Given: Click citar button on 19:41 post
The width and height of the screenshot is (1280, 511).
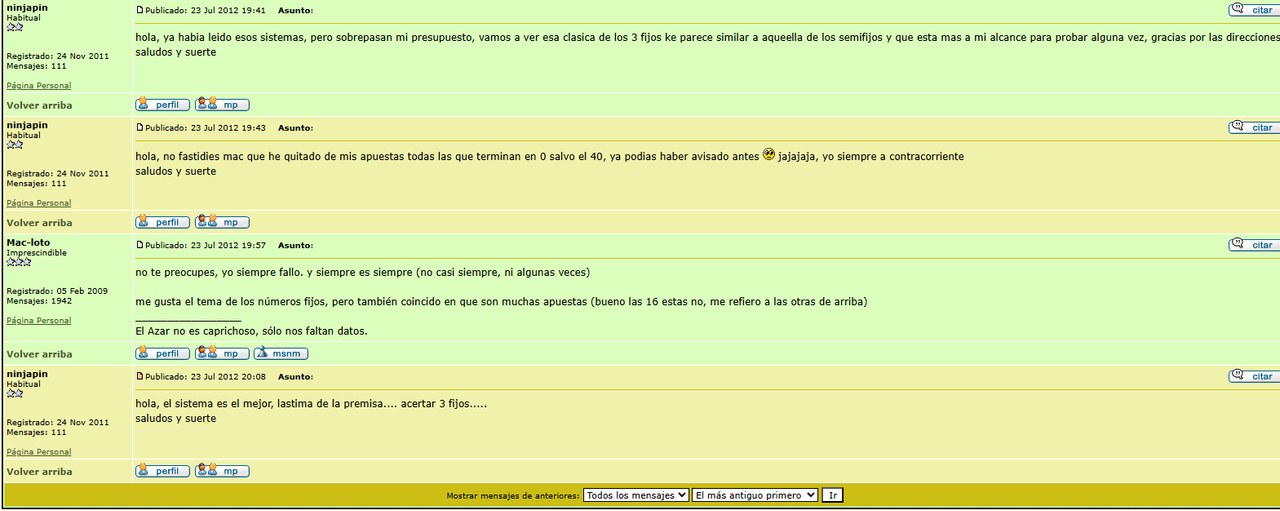Looking at the screenshot, I should click(1254, 10).
